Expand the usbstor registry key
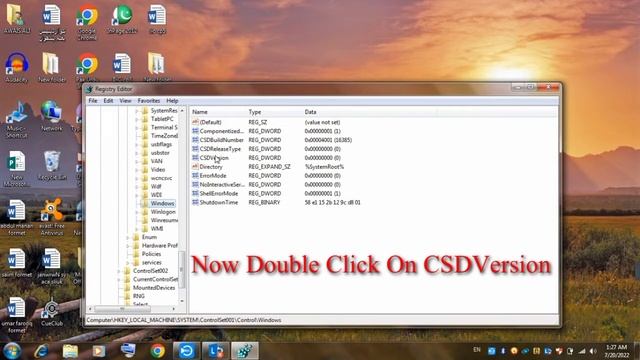The height and width of the screenshot is (360, 640). pos(137,153)
